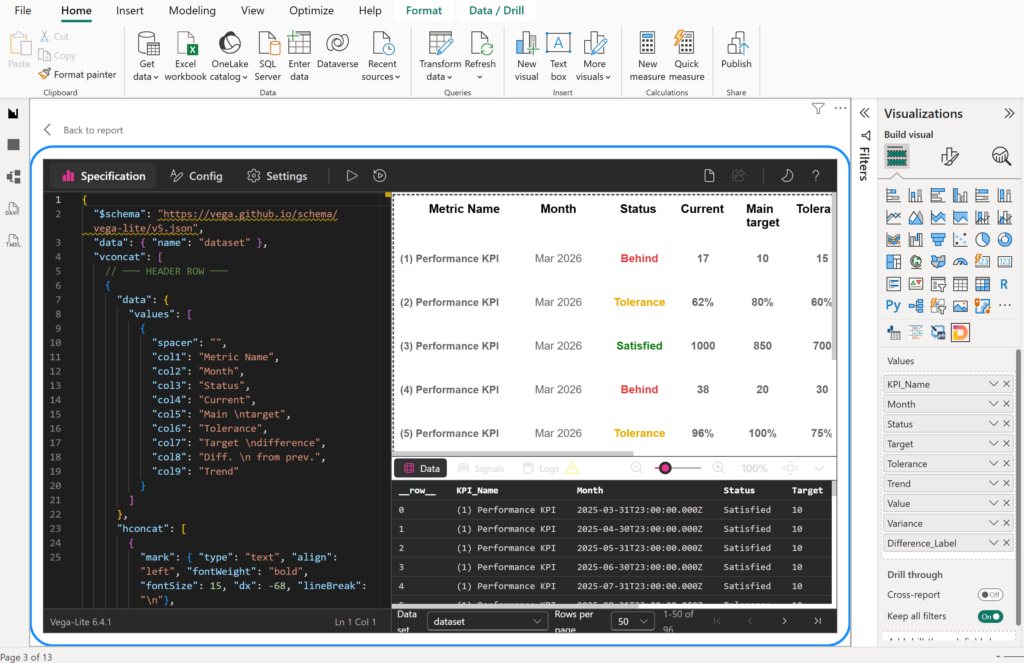Select the Python visual icon
The height and width of the screenshot is (663, 1024).
click(893, 305)
